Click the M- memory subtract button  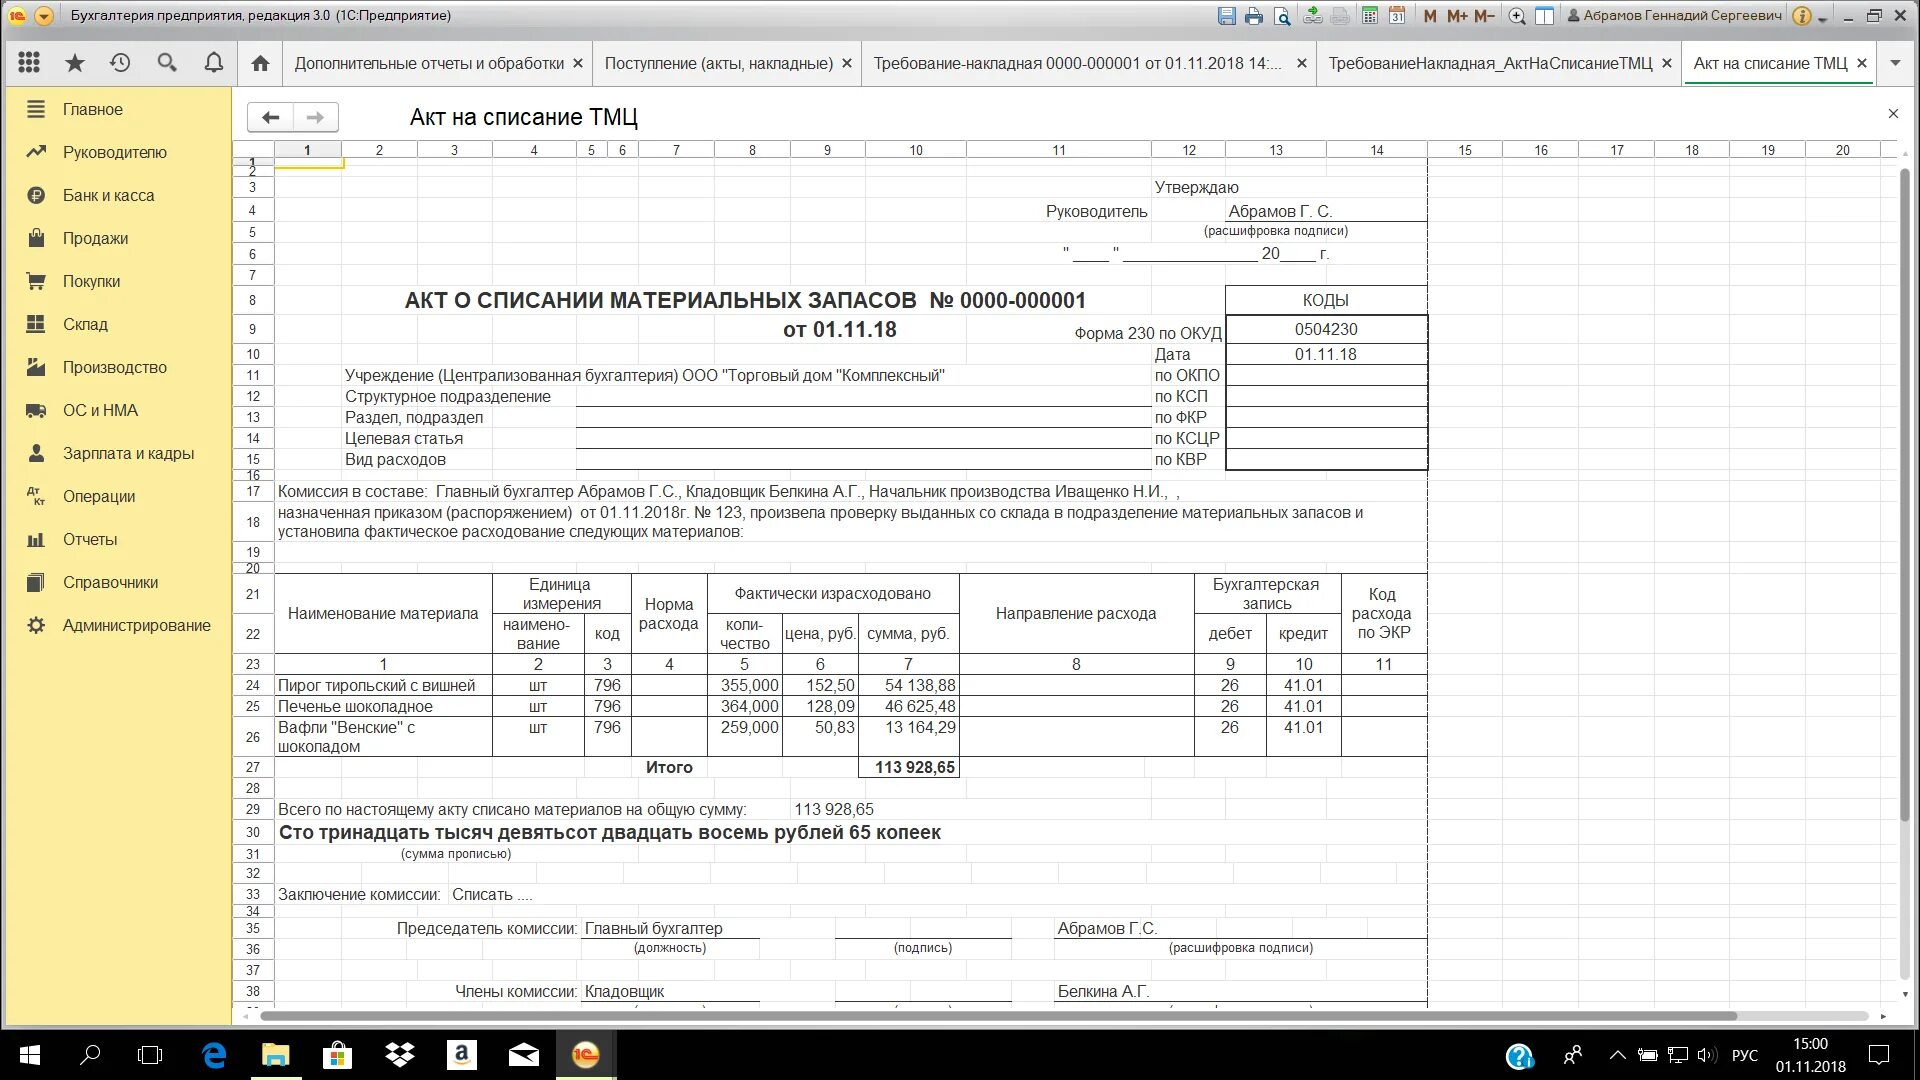(1484, 16)
